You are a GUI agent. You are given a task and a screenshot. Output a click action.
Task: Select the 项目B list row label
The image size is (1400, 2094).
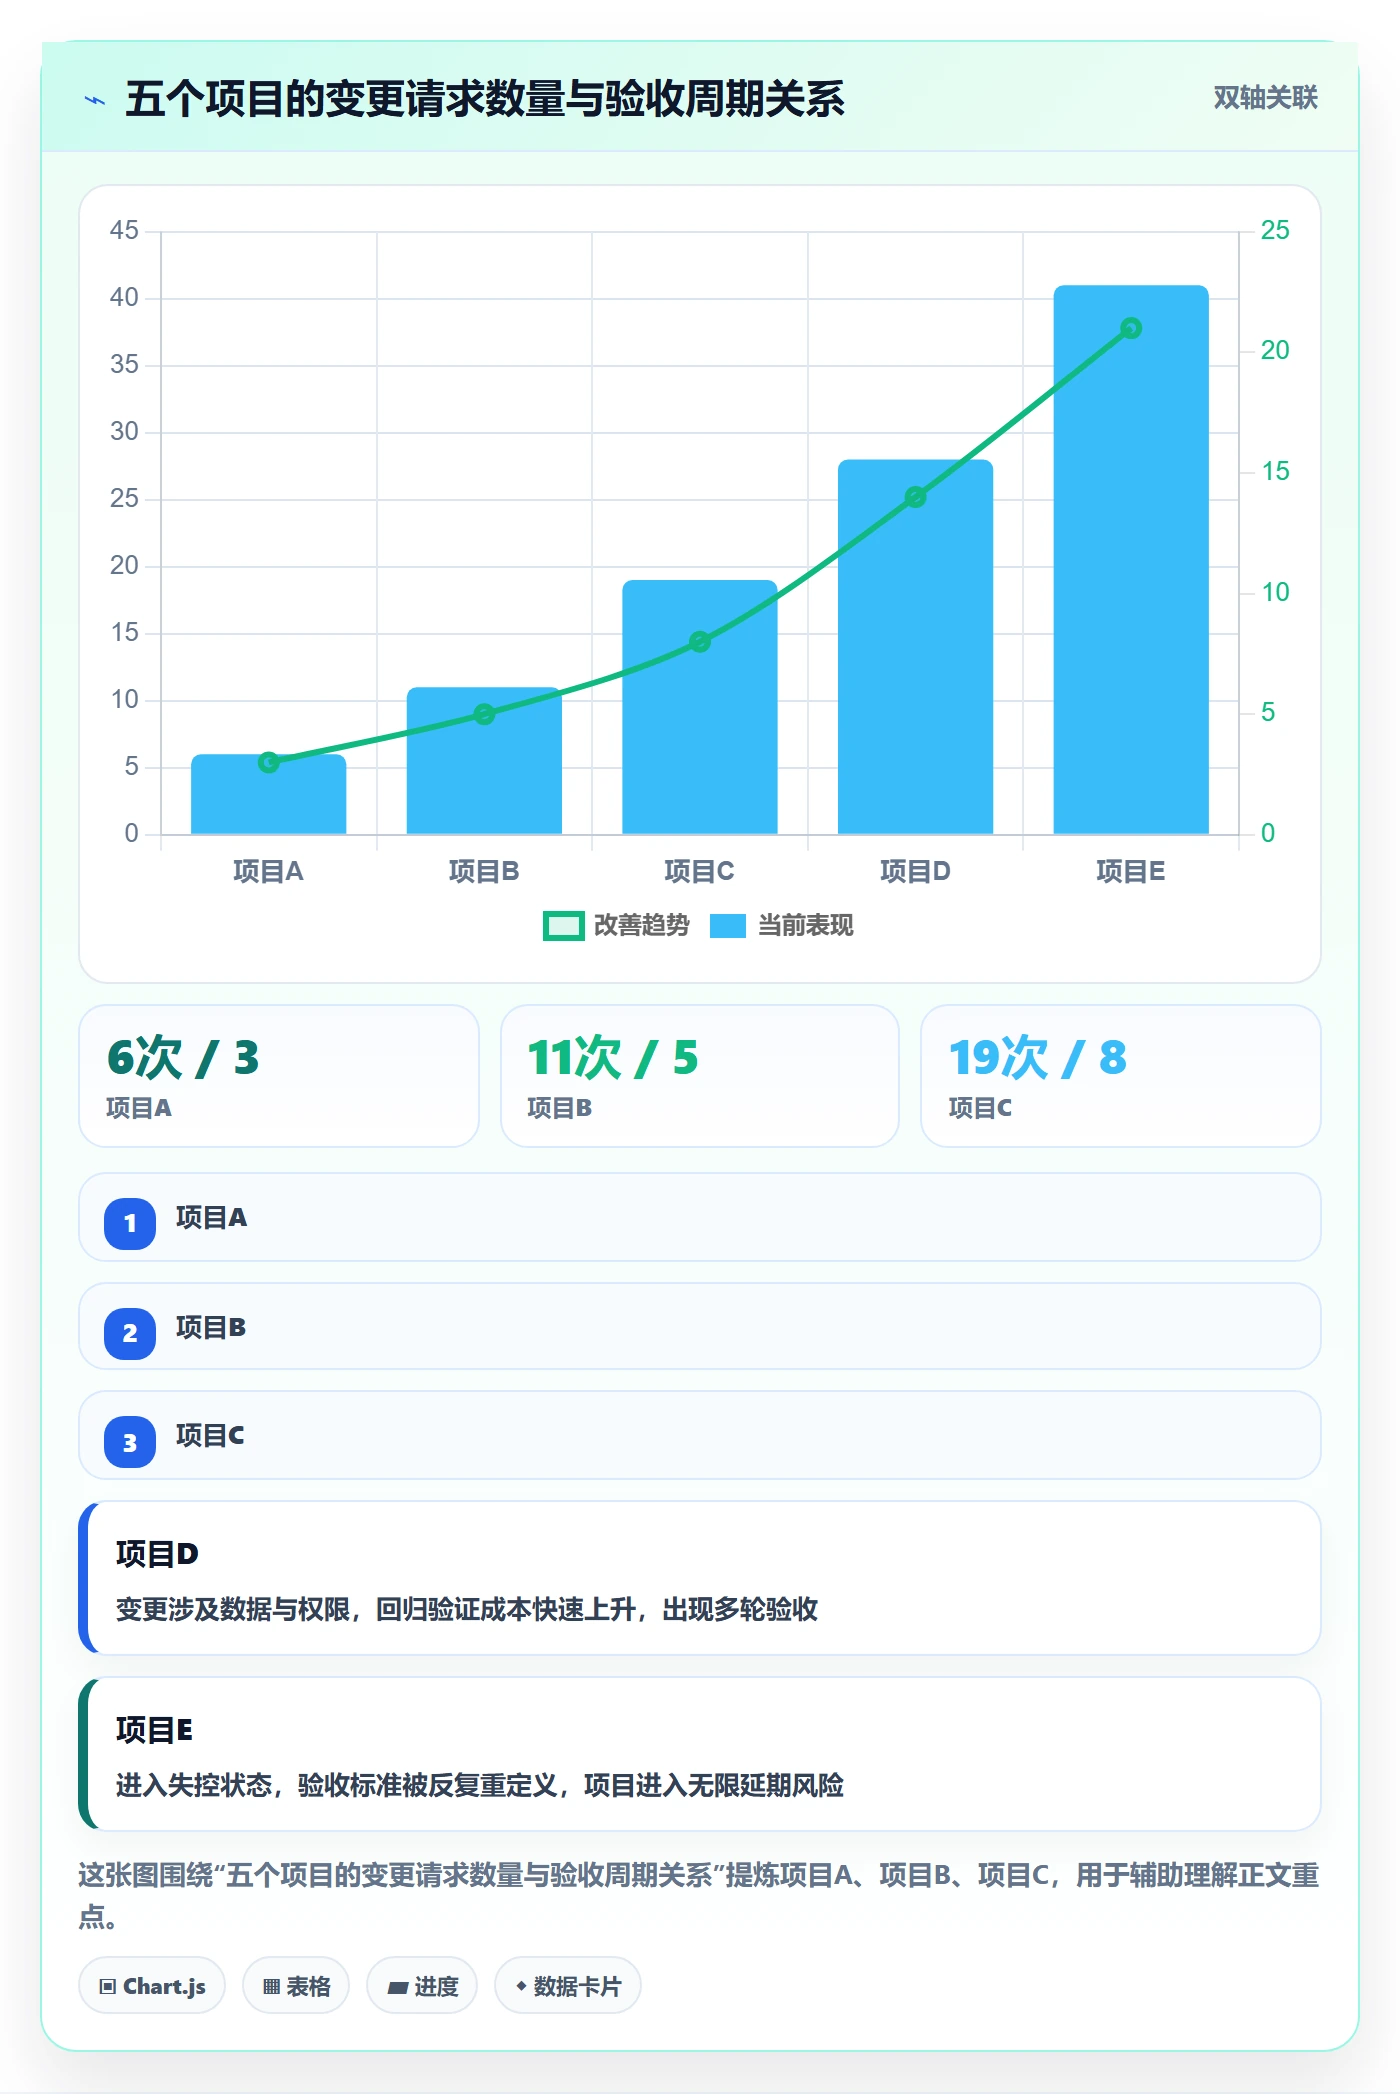click(x=211, y=1328)
